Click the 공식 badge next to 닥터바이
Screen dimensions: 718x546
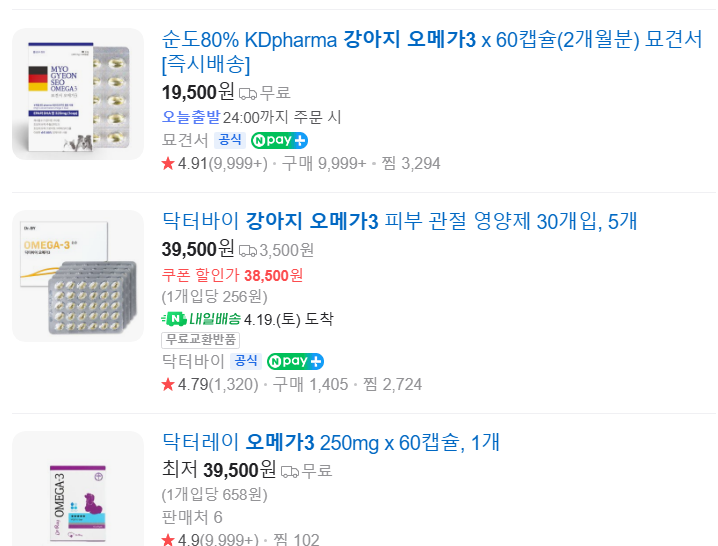(245, 361)
